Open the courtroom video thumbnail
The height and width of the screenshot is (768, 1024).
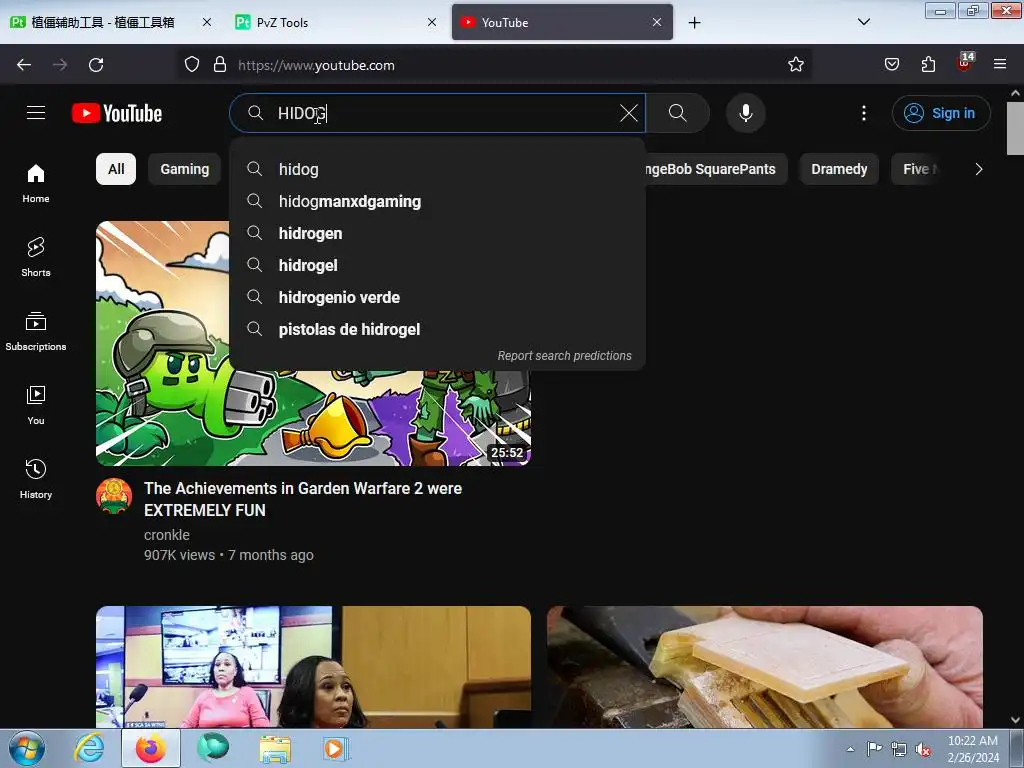tap(313, 667)
